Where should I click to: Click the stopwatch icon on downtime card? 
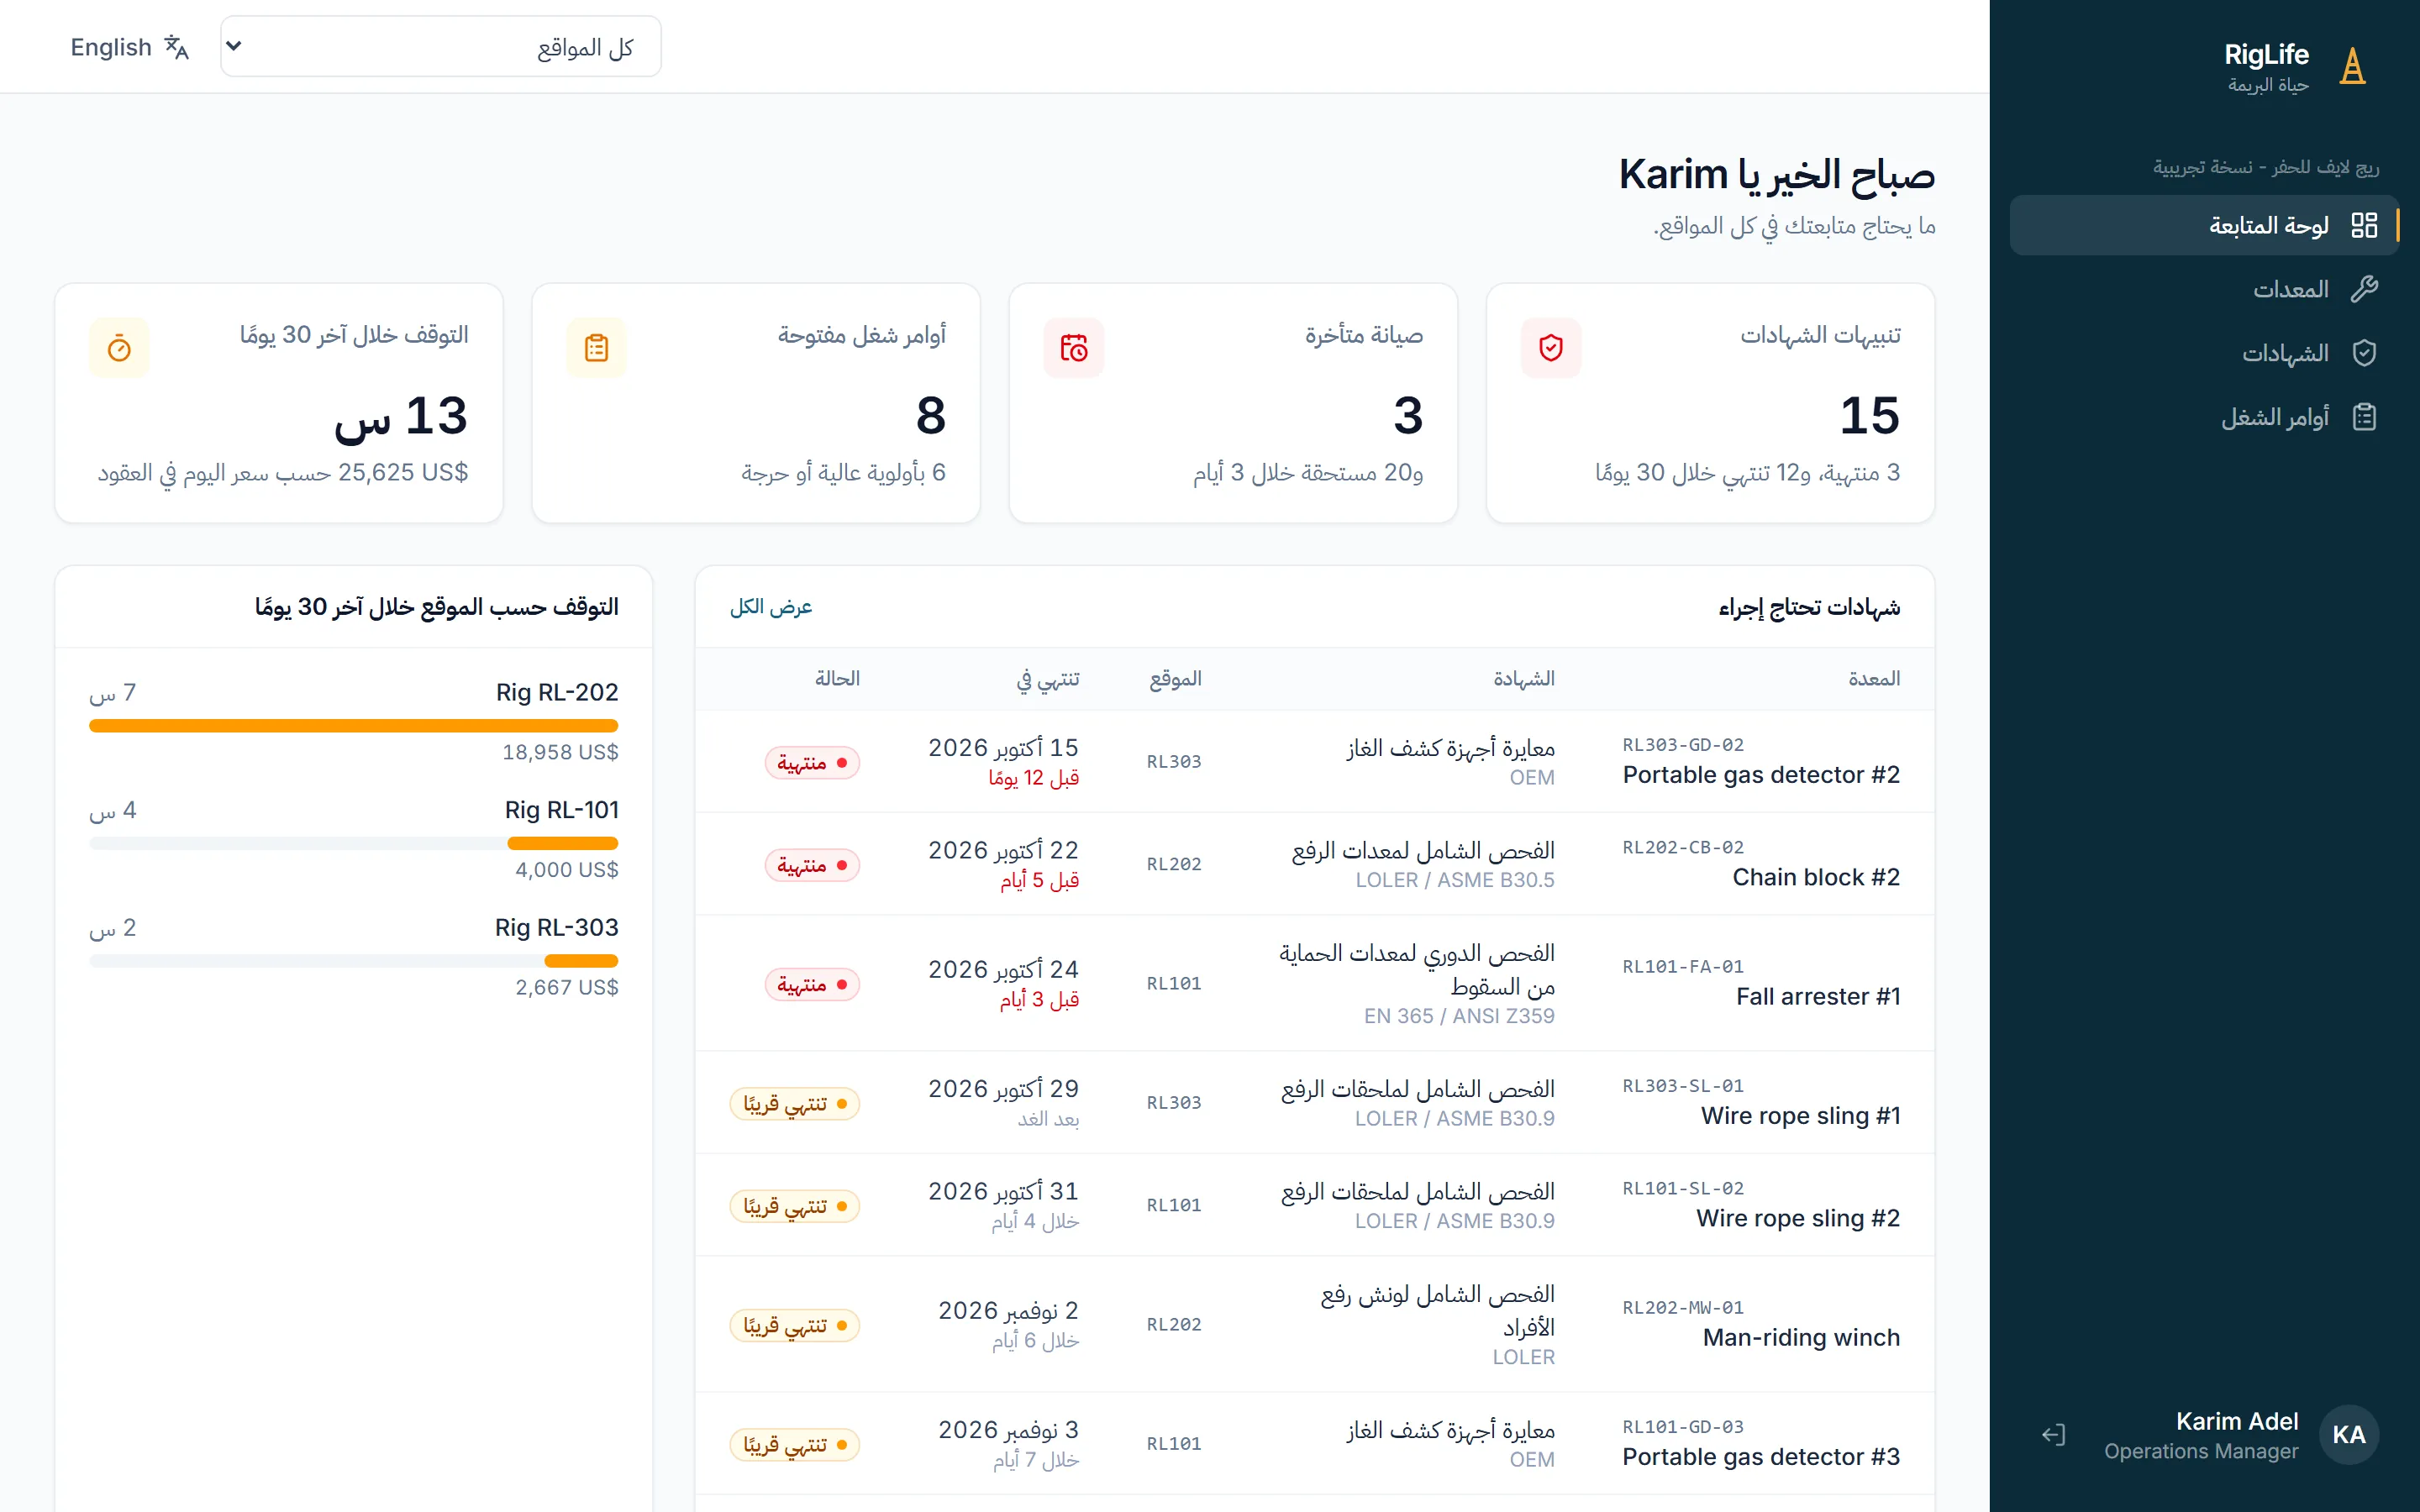[x=119, y=348]
